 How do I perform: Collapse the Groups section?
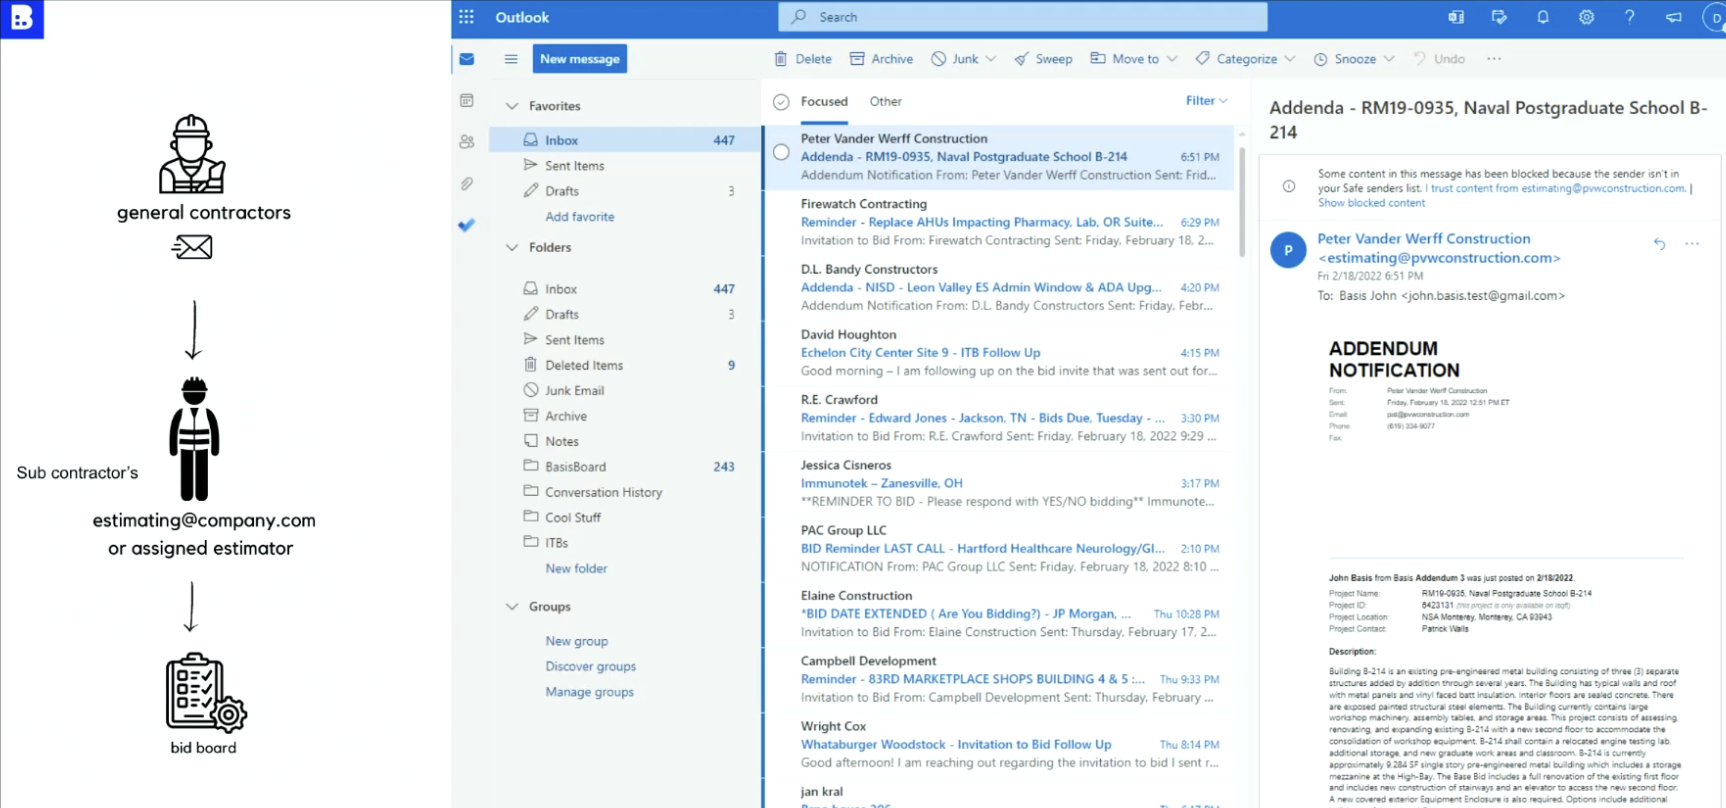pos(512,607)
